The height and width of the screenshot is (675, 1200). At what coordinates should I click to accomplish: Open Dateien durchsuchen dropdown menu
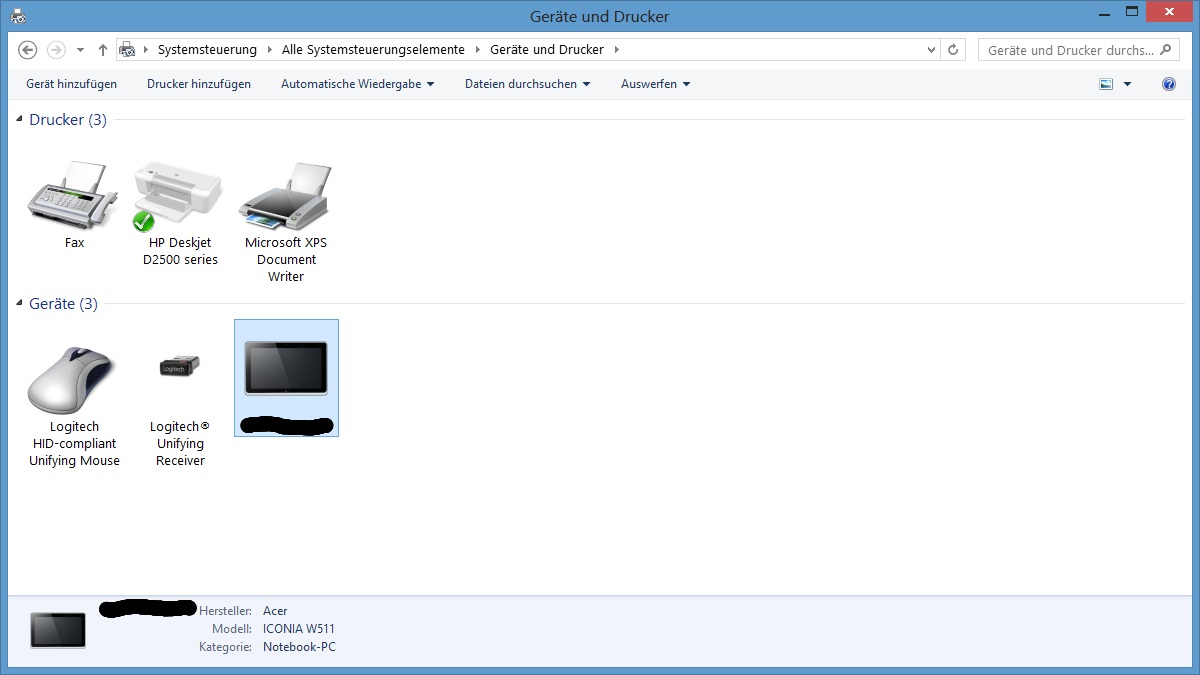pos(528,84)
